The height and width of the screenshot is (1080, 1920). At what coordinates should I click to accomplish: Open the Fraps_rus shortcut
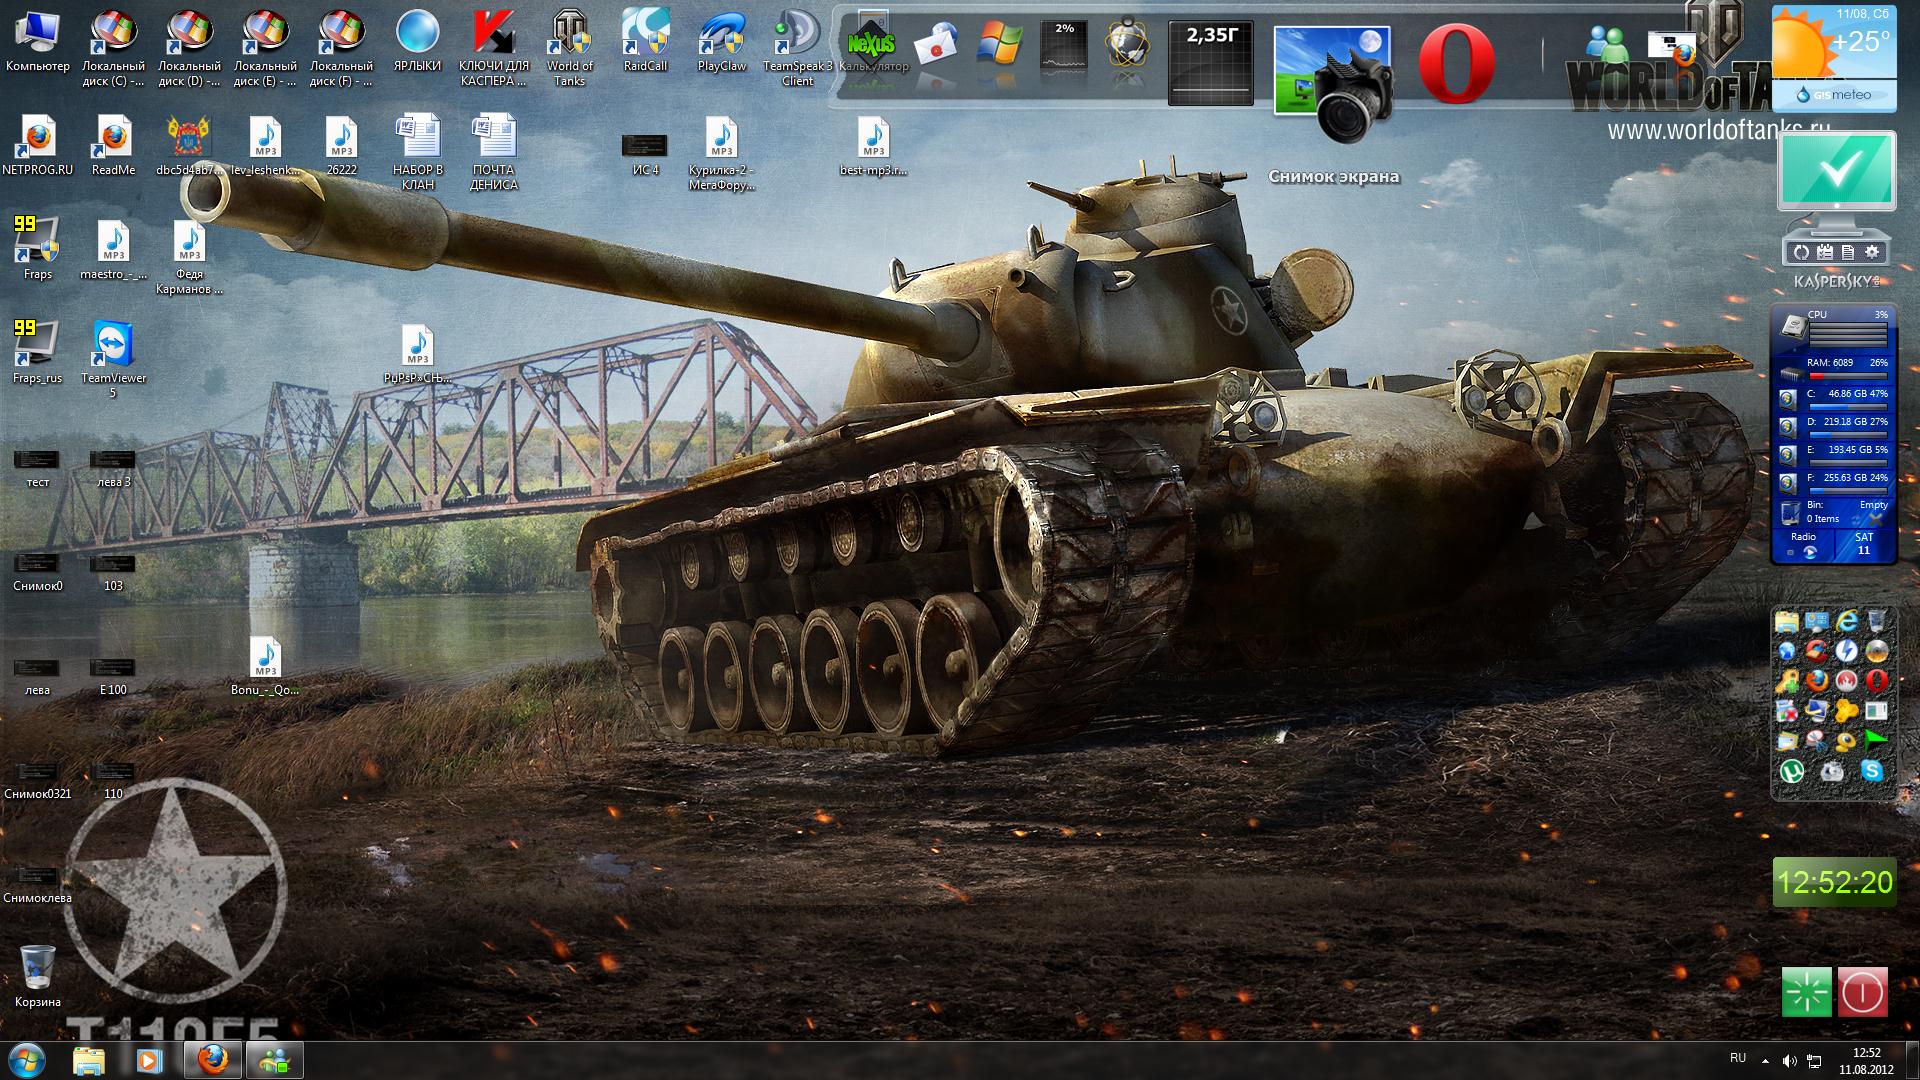pyautogui.click(x=38, y=352)
